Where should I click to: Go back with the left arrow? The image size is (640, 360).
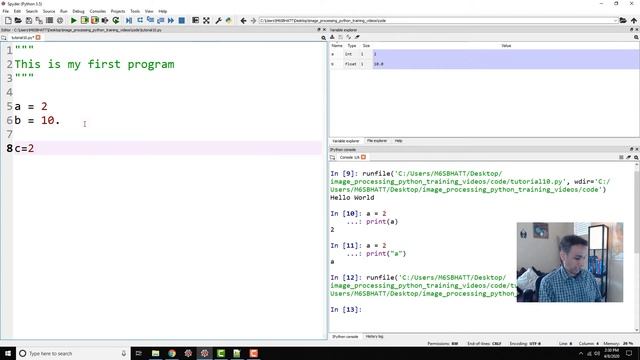tap(243, 20)
